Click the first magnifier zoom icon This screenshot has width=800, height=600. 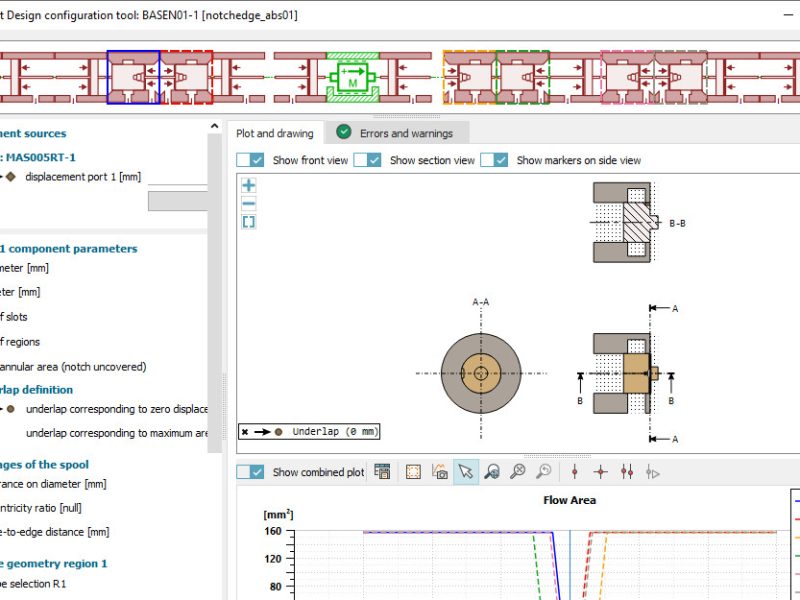click(x=491, y=472)
